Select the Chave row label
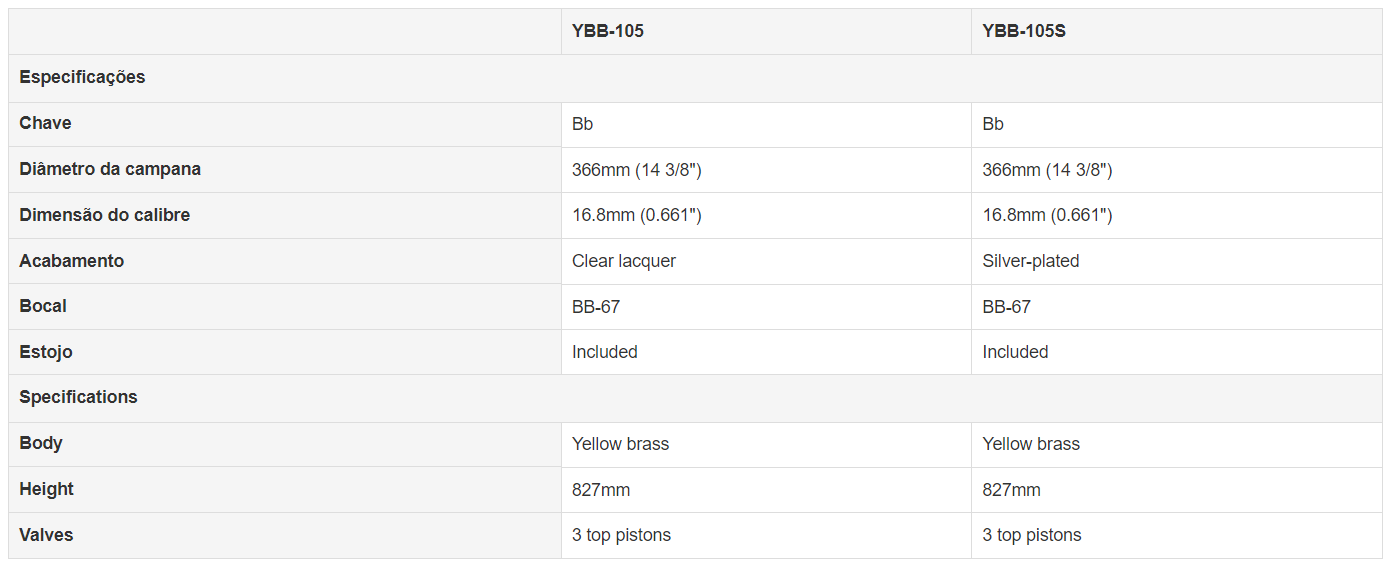Viewport: 1398px width, 568px height. (45, 123)
